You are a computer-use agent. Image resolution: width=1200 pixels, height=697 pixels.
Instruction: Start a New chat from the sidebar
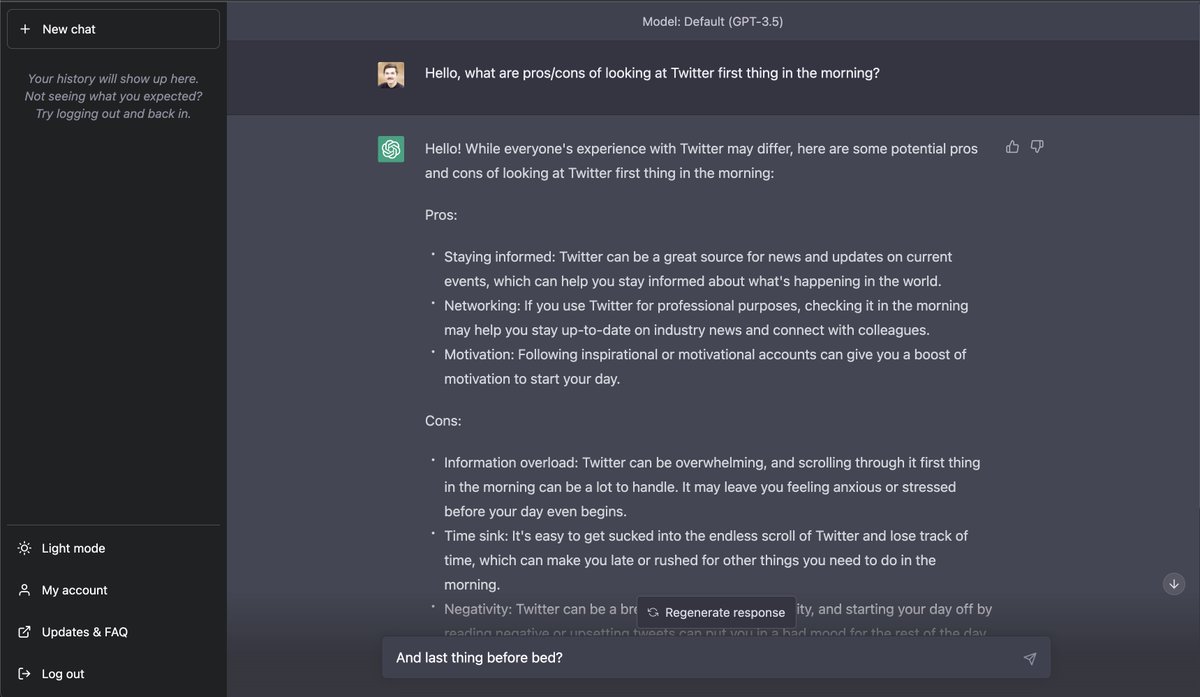[x=113, y=29]
